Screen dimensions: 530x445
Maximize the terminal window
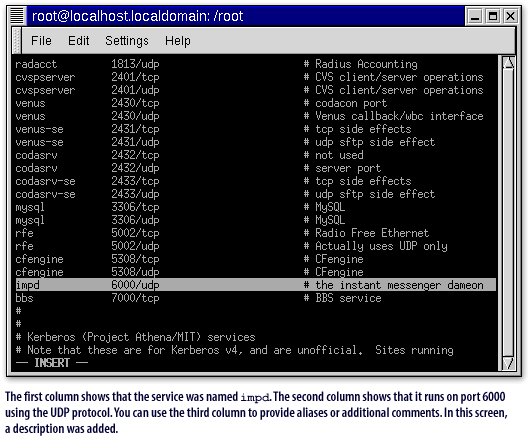pos(493,16)
